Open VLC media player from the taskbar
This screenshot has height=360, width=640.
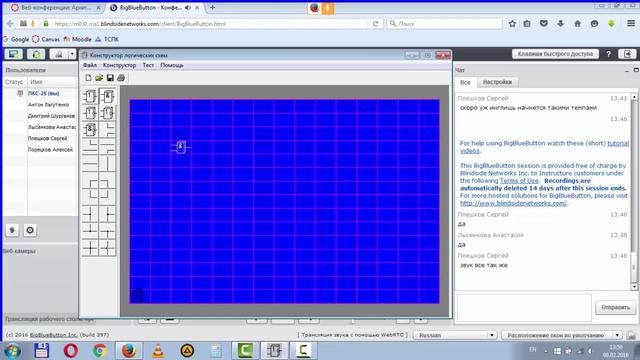click(158, 351)
